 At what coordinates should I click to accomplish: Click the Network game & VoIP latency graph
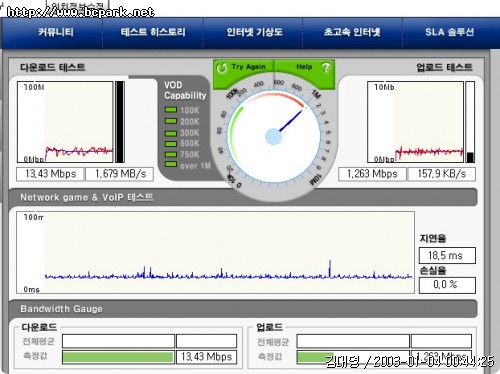coord(215,252)
